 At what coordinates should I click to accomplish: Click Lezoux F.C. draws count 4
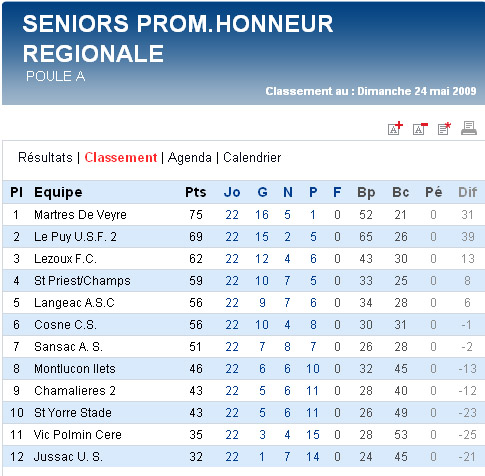[x=287, y=259]
